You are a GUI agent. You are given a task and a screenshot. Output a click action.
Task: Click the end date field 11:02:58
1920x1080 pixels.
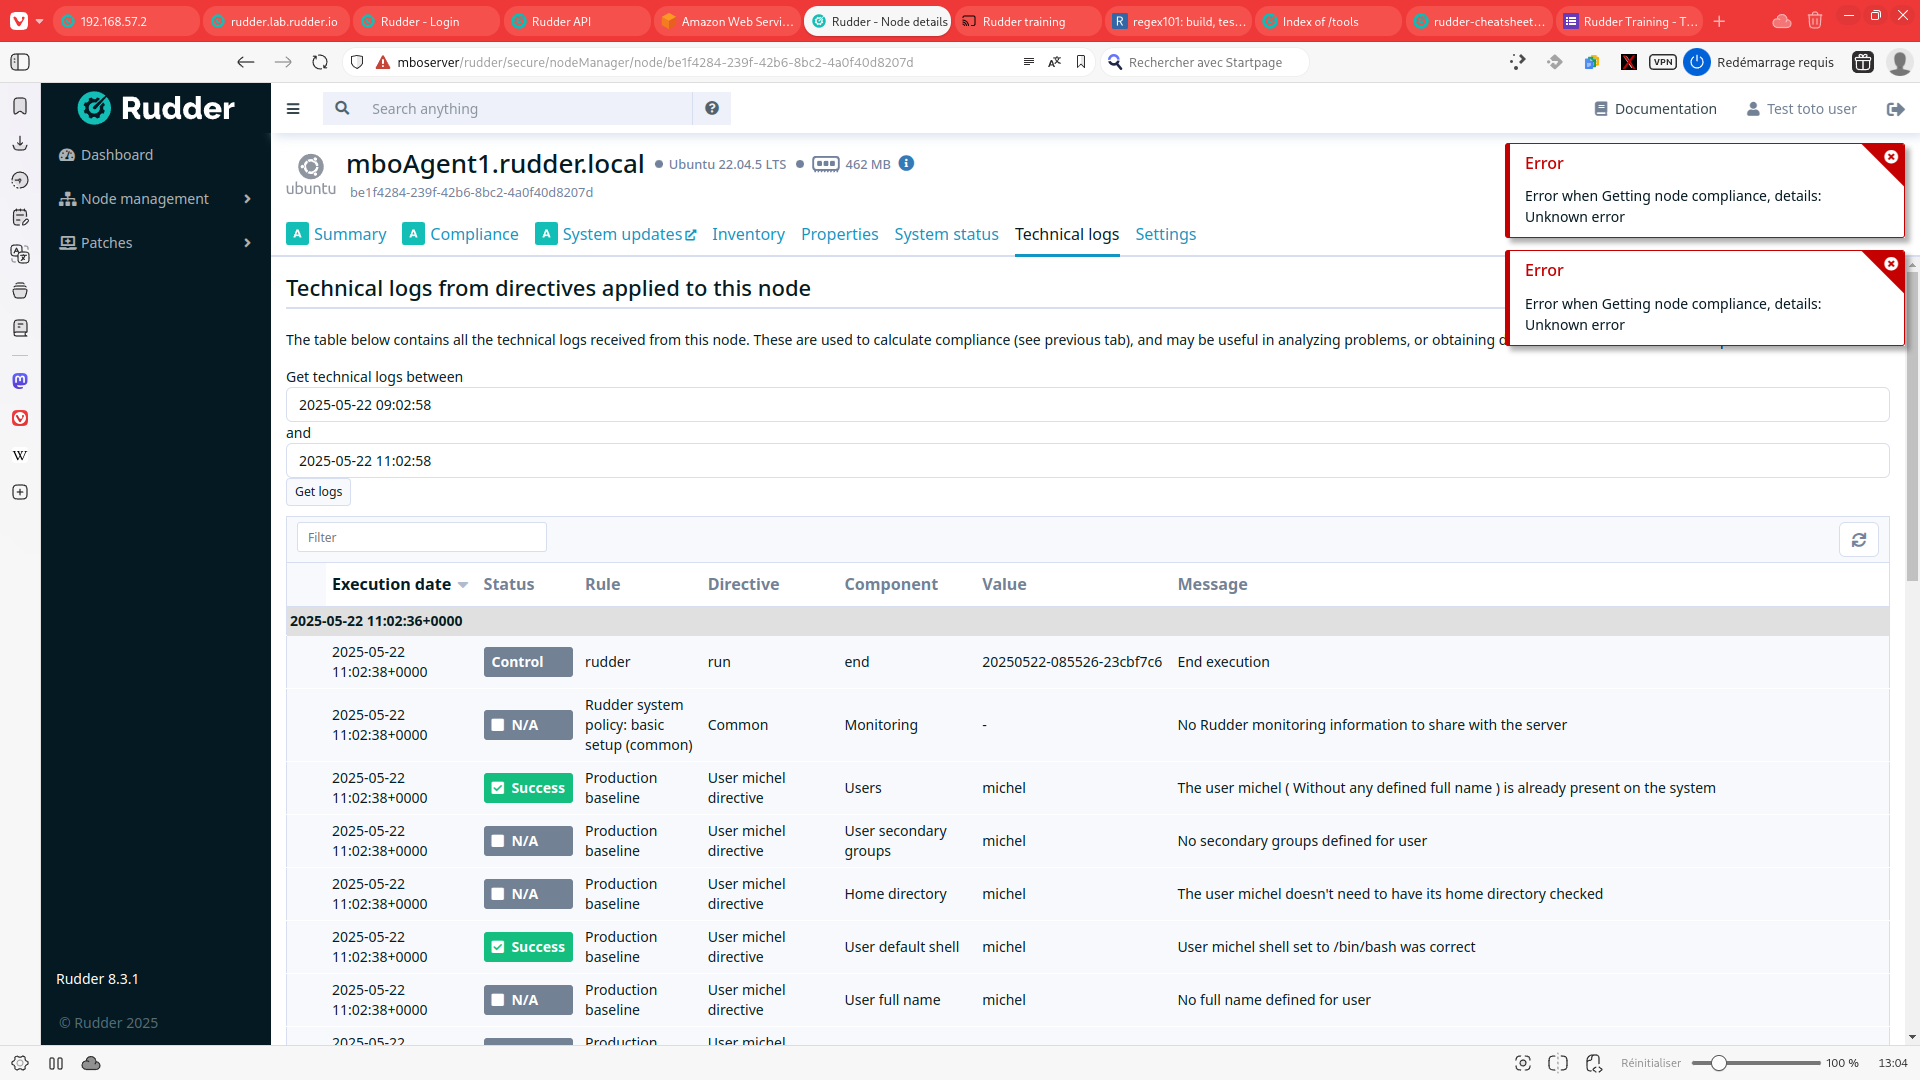1087,461
